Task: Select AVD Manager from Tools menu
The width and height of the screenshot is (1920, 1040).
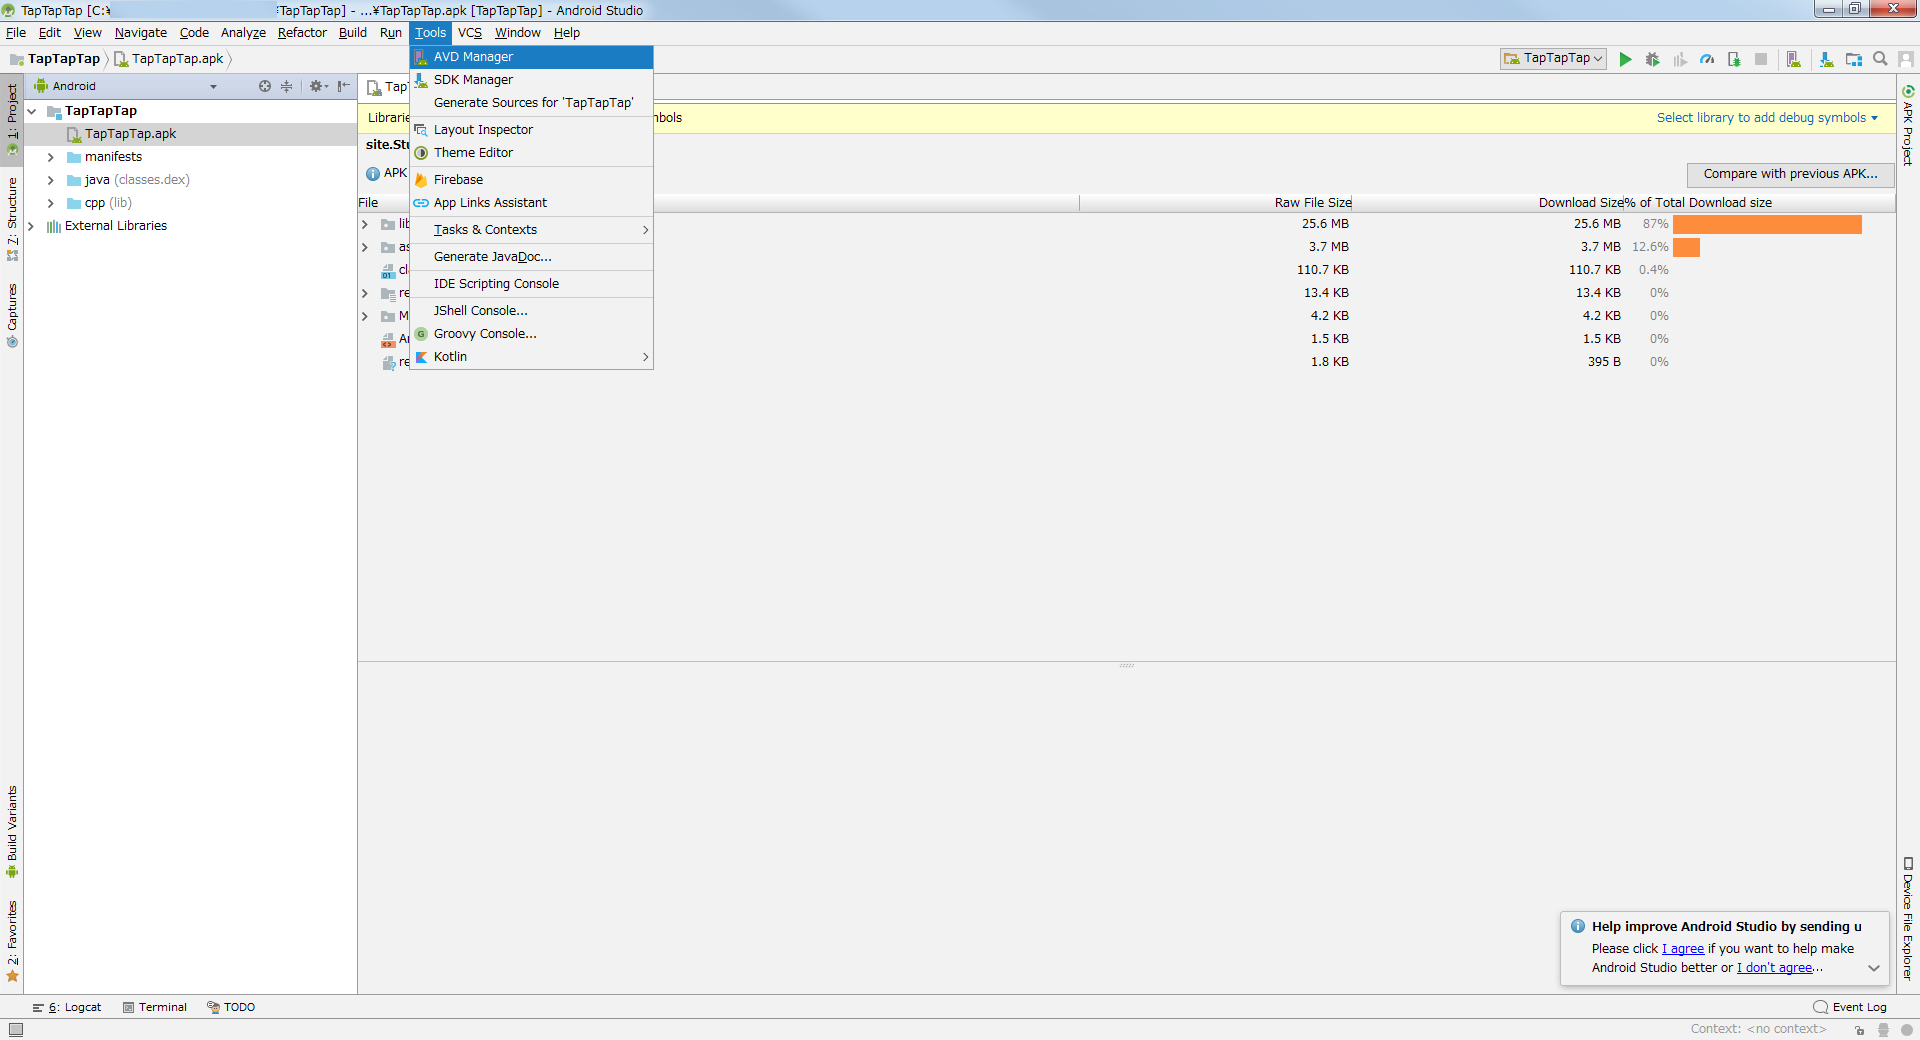Action: coord(531,57)
